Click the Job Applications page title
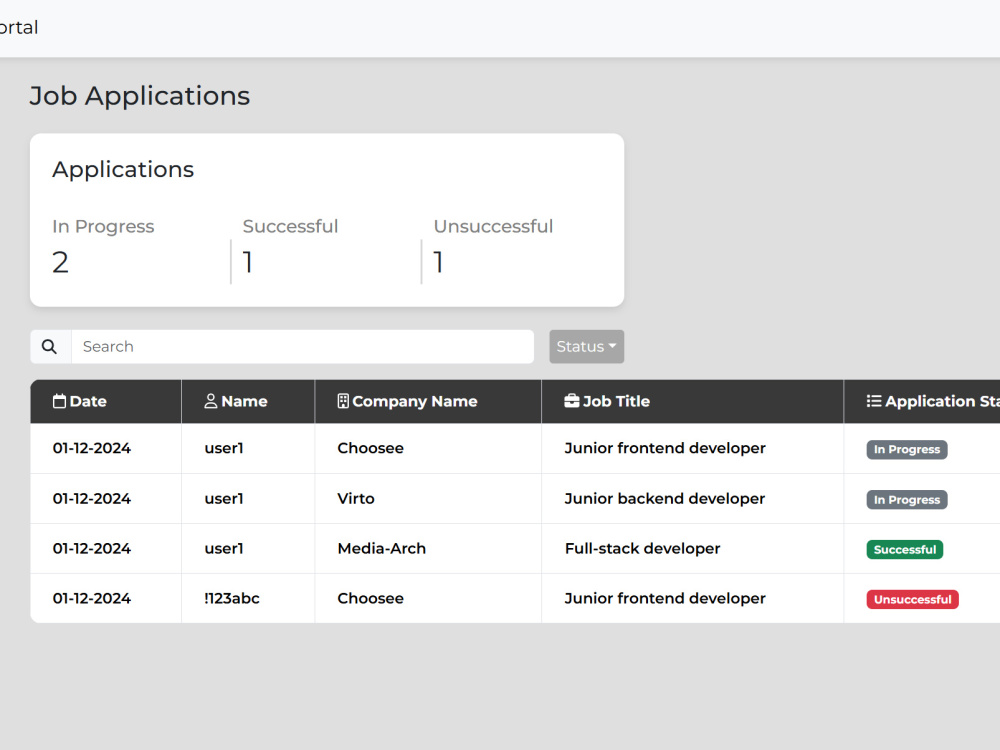The image size is (1000, 750). coord(140,96)
